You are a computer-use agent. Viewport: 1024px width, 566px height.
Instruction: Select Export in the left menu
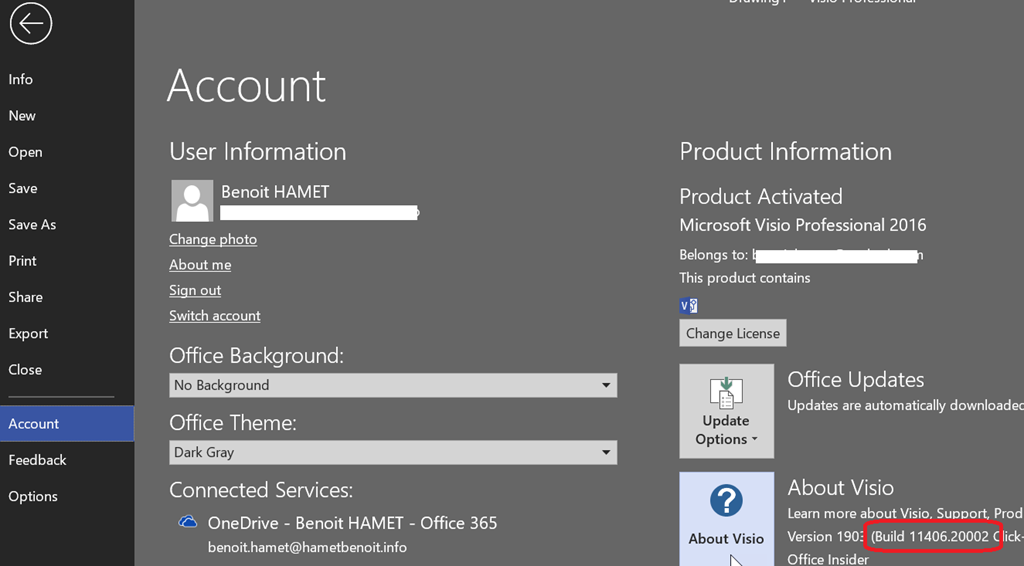(28, 333)
